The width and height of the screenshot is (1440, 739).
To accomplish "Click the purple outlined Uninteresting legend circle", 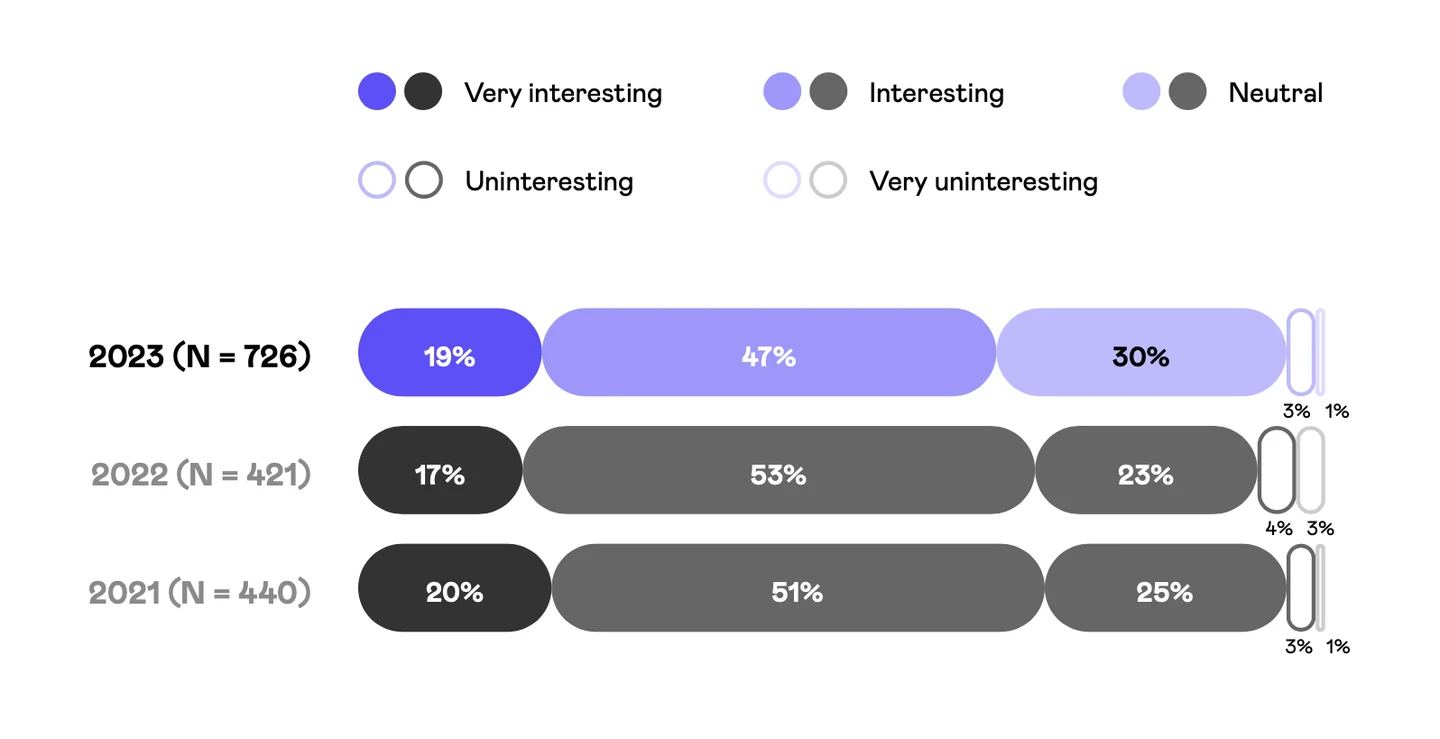I will (377, 180).
